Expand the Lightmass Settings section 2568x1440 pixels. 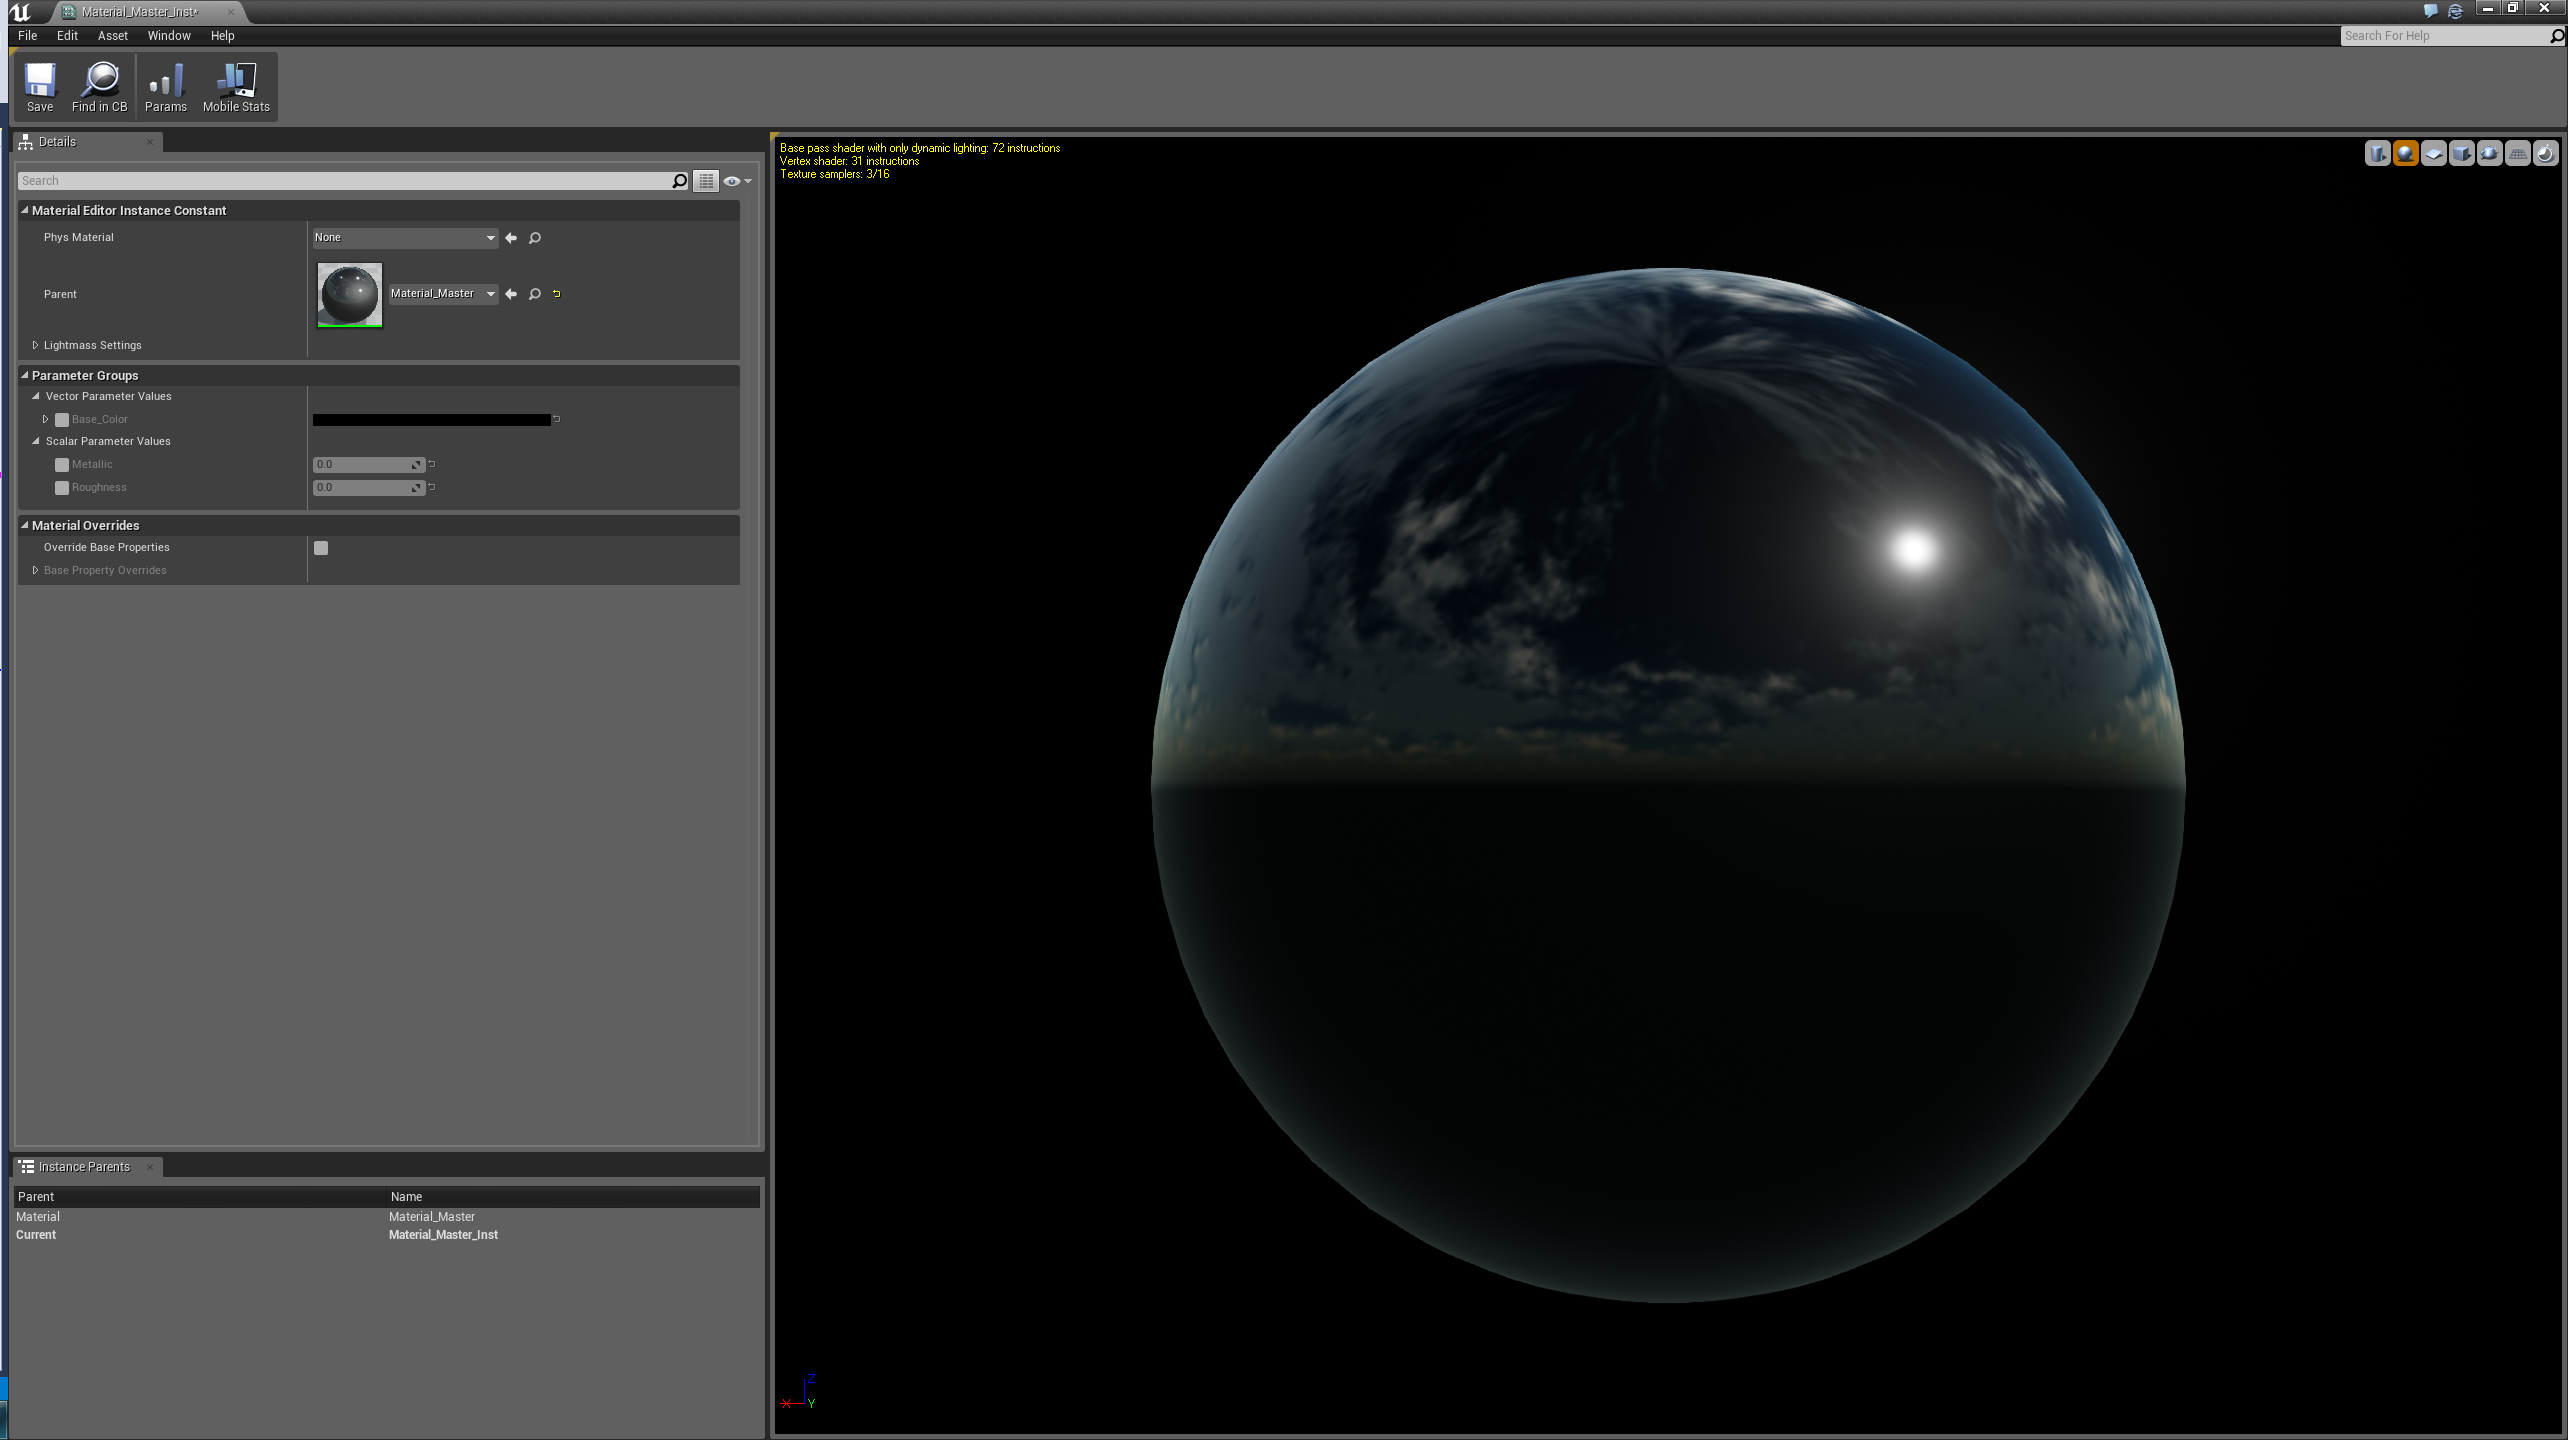36,344
